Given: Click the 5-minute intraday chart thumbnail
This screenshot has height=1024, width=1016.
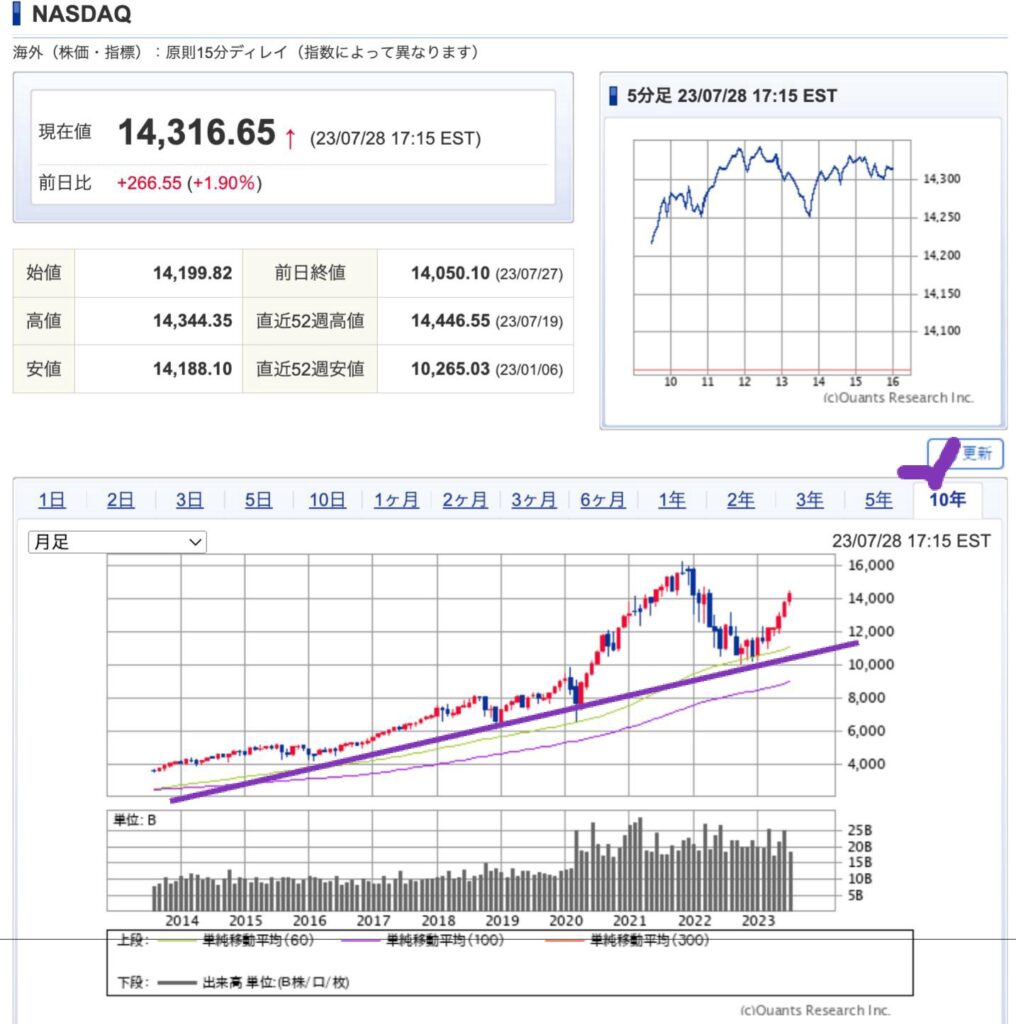Looking at the screenshot, I should click(x=772, y=257).
